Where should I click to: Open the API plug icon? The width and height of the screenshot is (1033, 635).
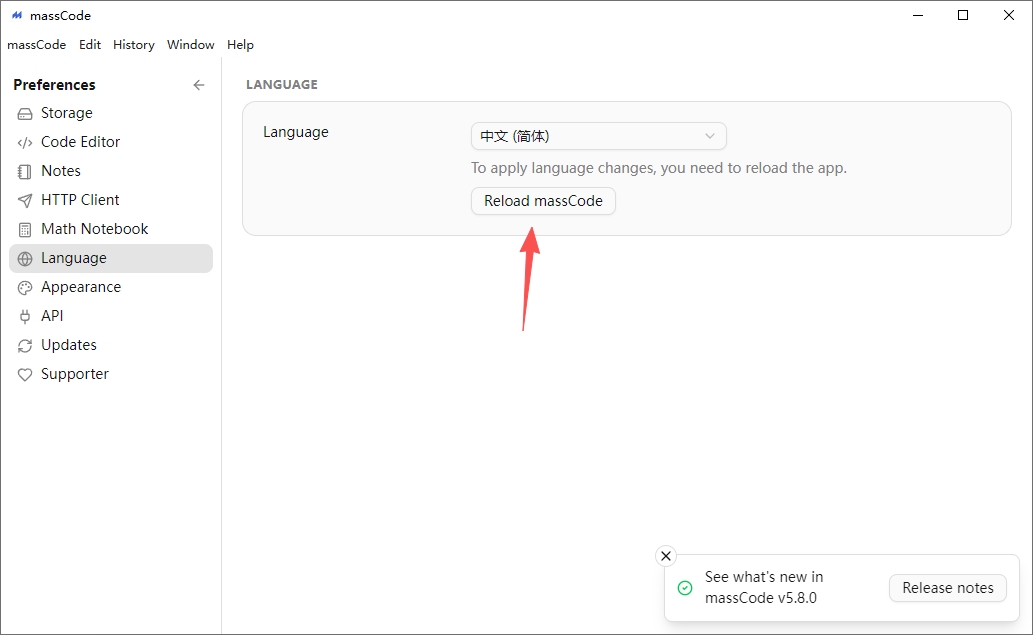[x=25, y=317]
